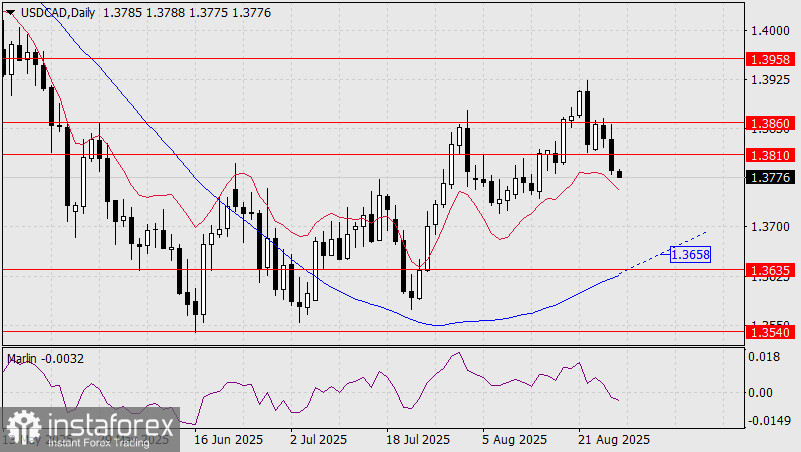Click the 2 Jul 2025 date label
Image resolution: width=801 pixels, height=452 pixels.
pos(318,439)
